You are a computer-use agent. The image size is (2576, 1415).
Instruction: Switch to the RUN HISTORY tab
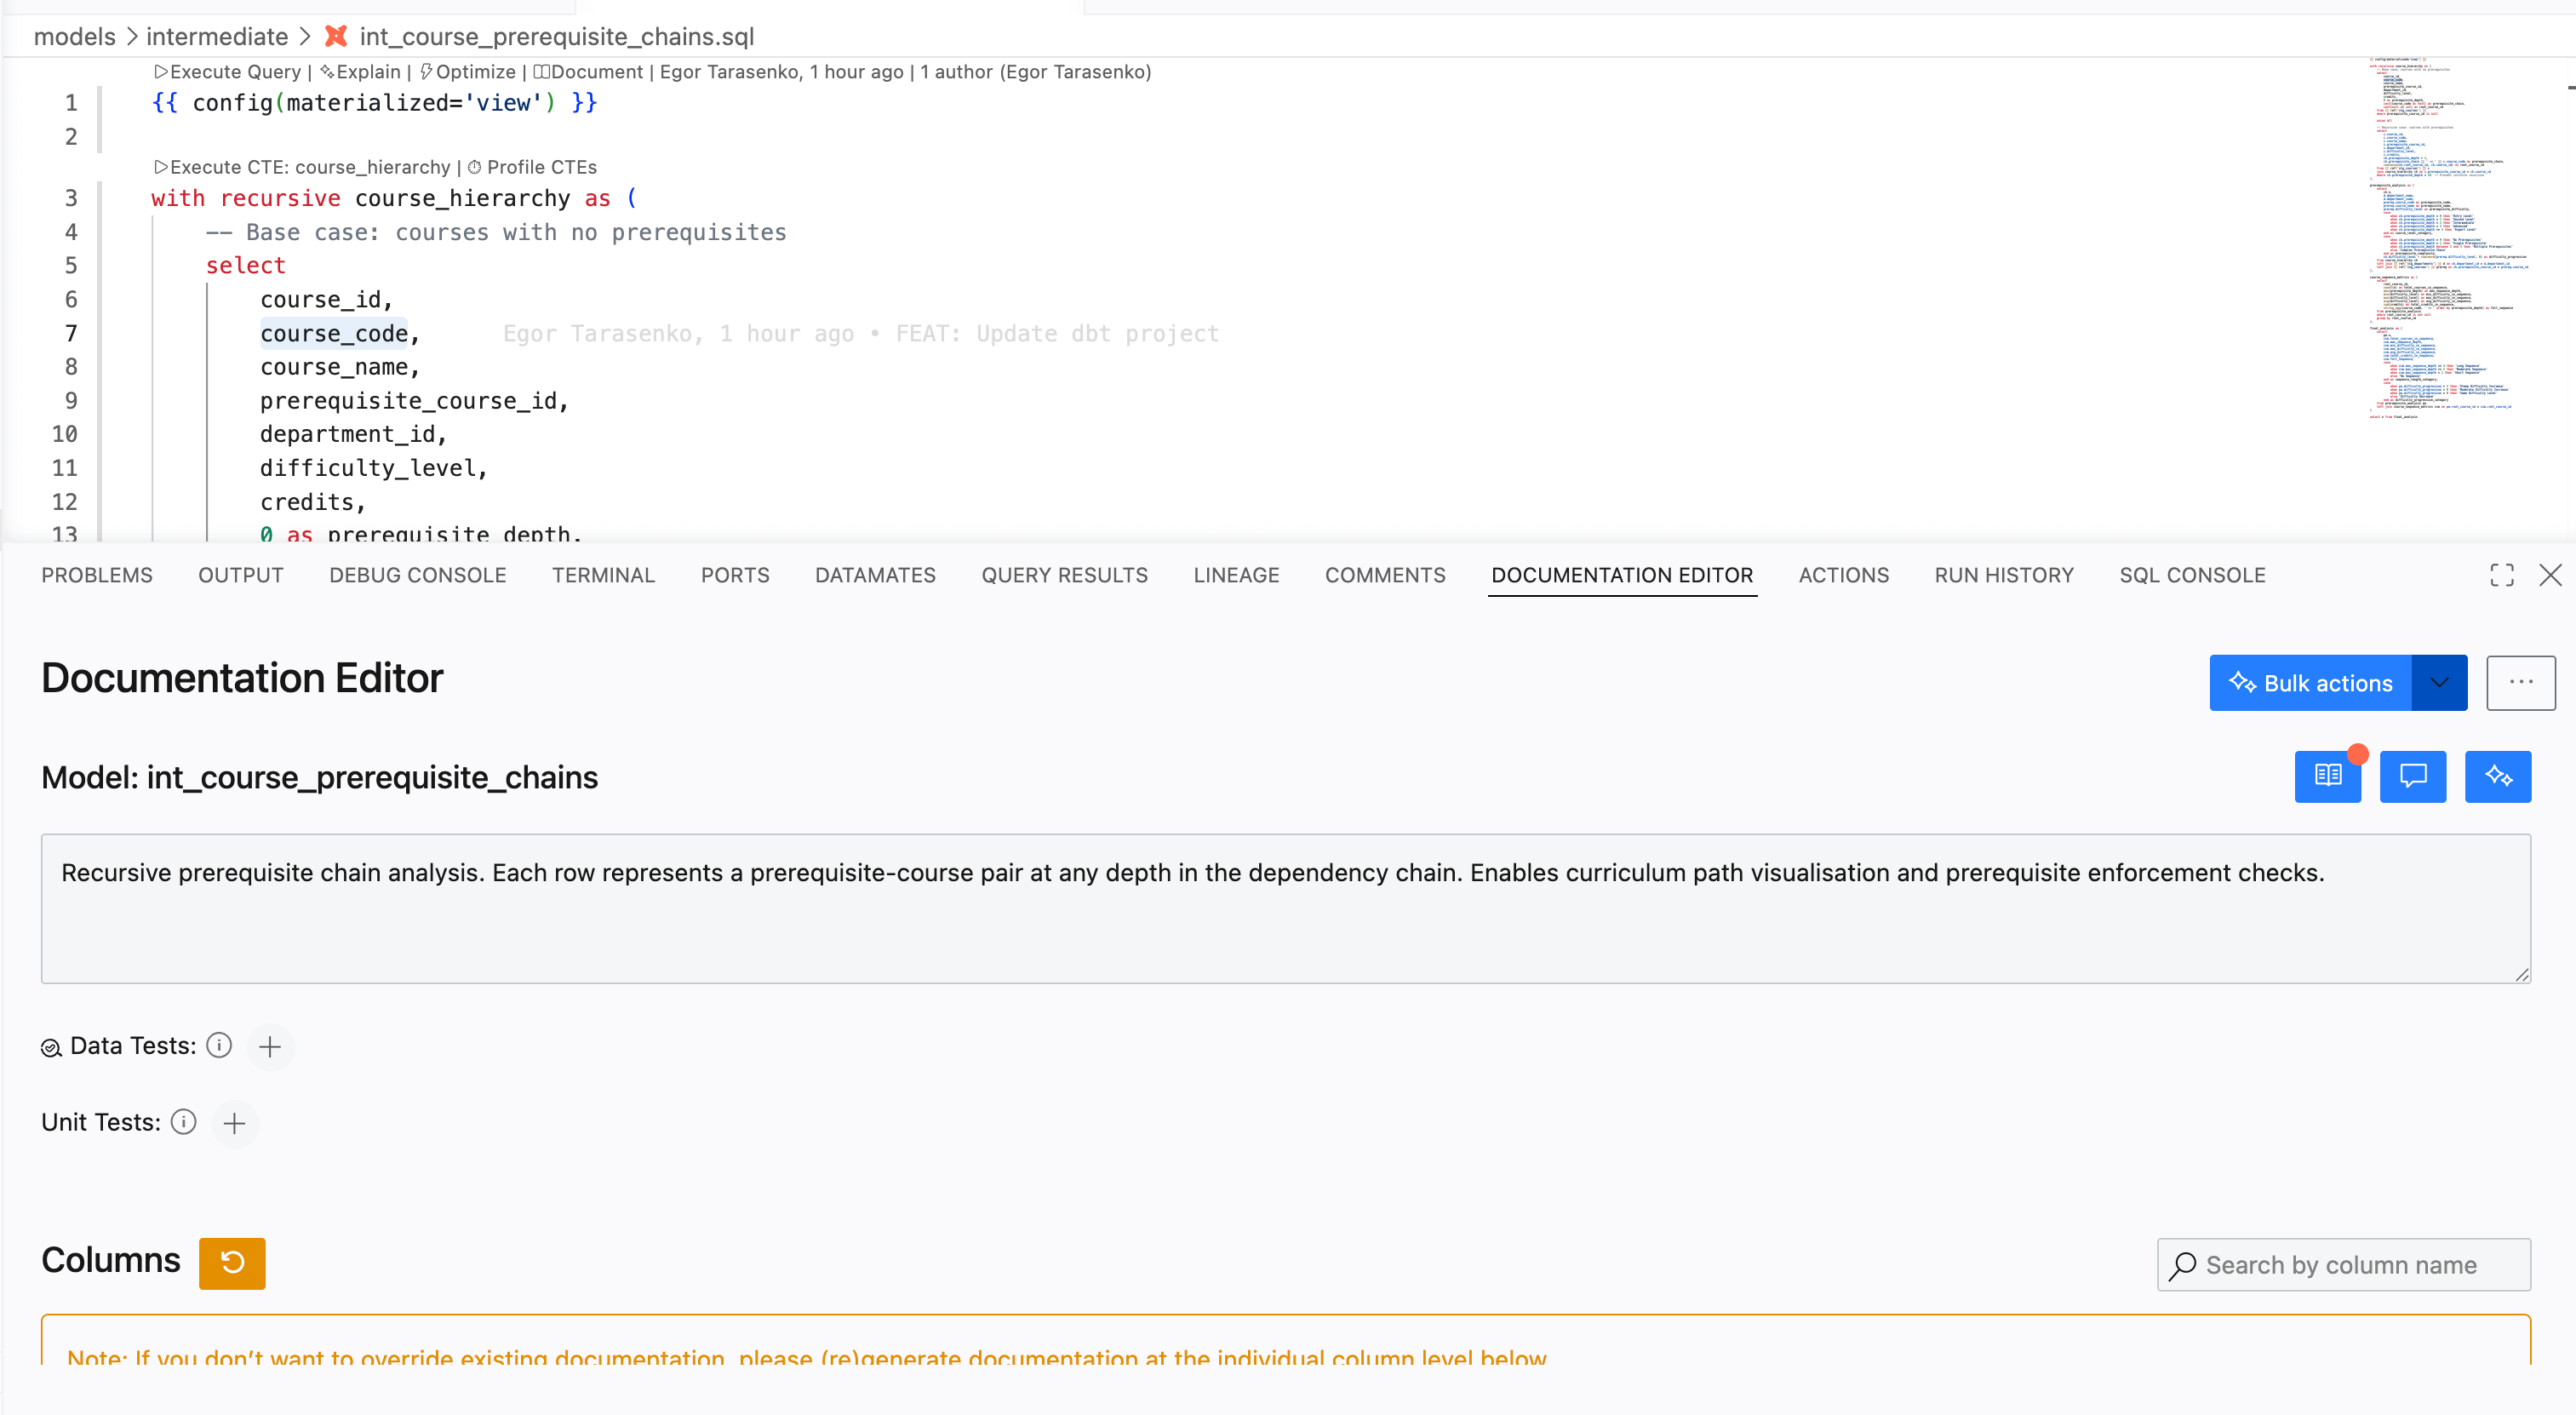(x=2004, y=575)
